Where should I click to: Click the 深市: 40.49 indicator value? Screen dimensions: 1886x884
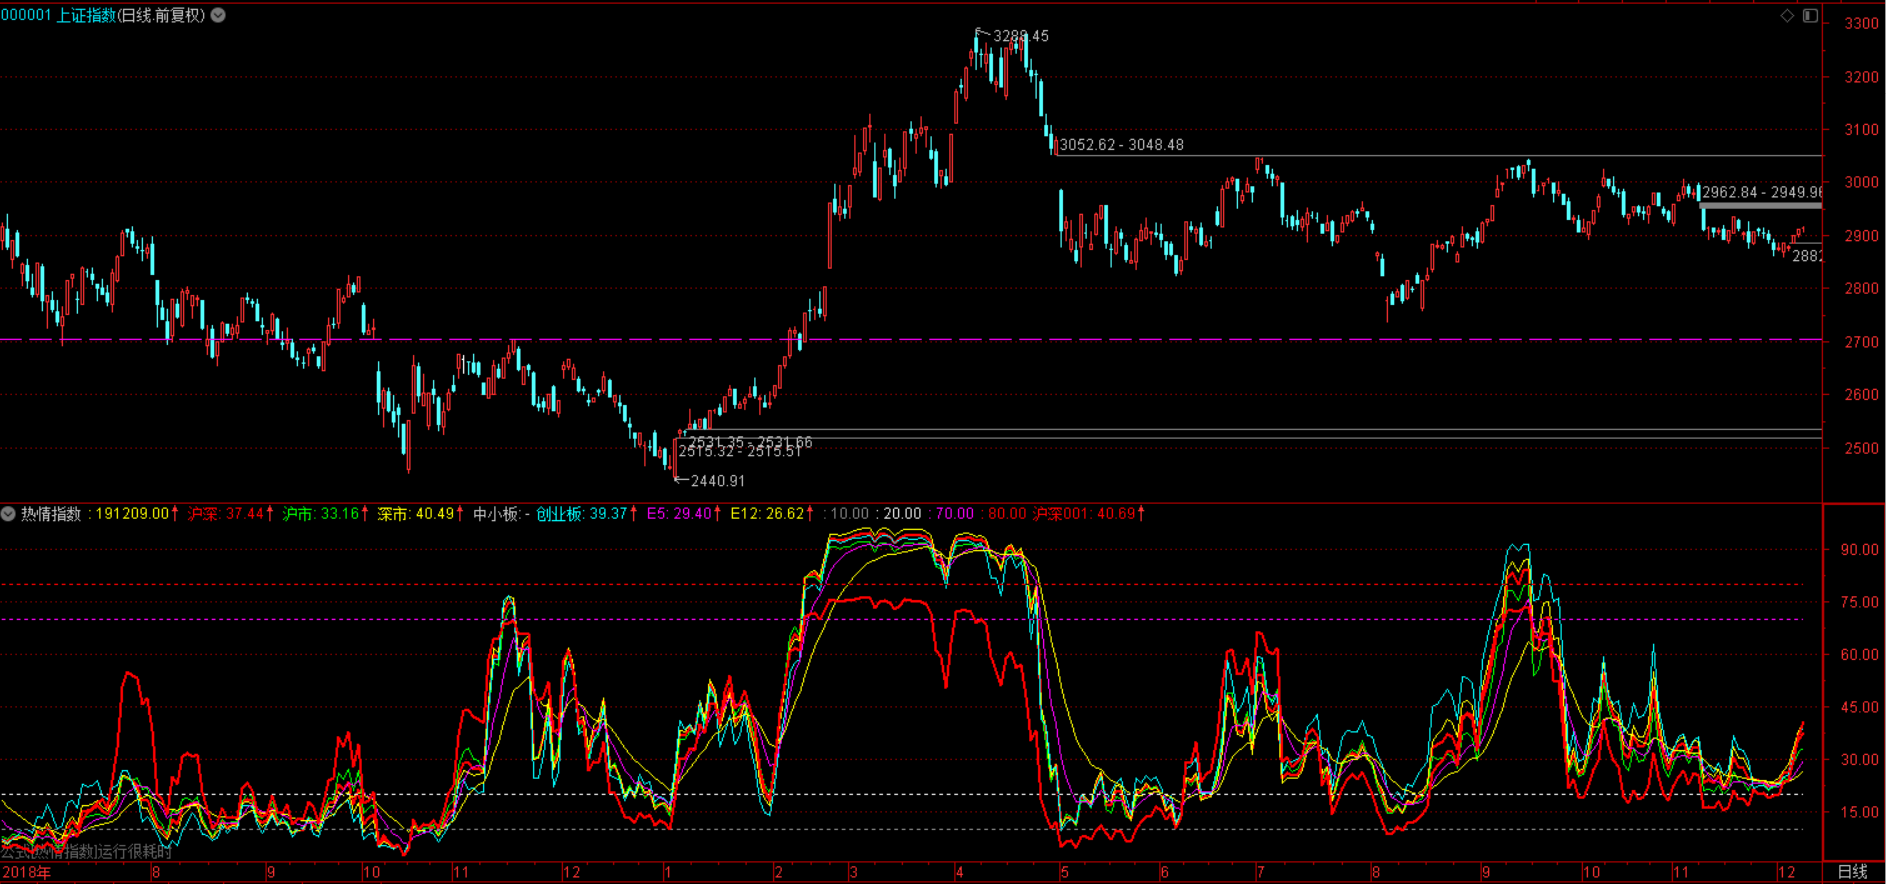pyautogui.click(x=416, y=514)
